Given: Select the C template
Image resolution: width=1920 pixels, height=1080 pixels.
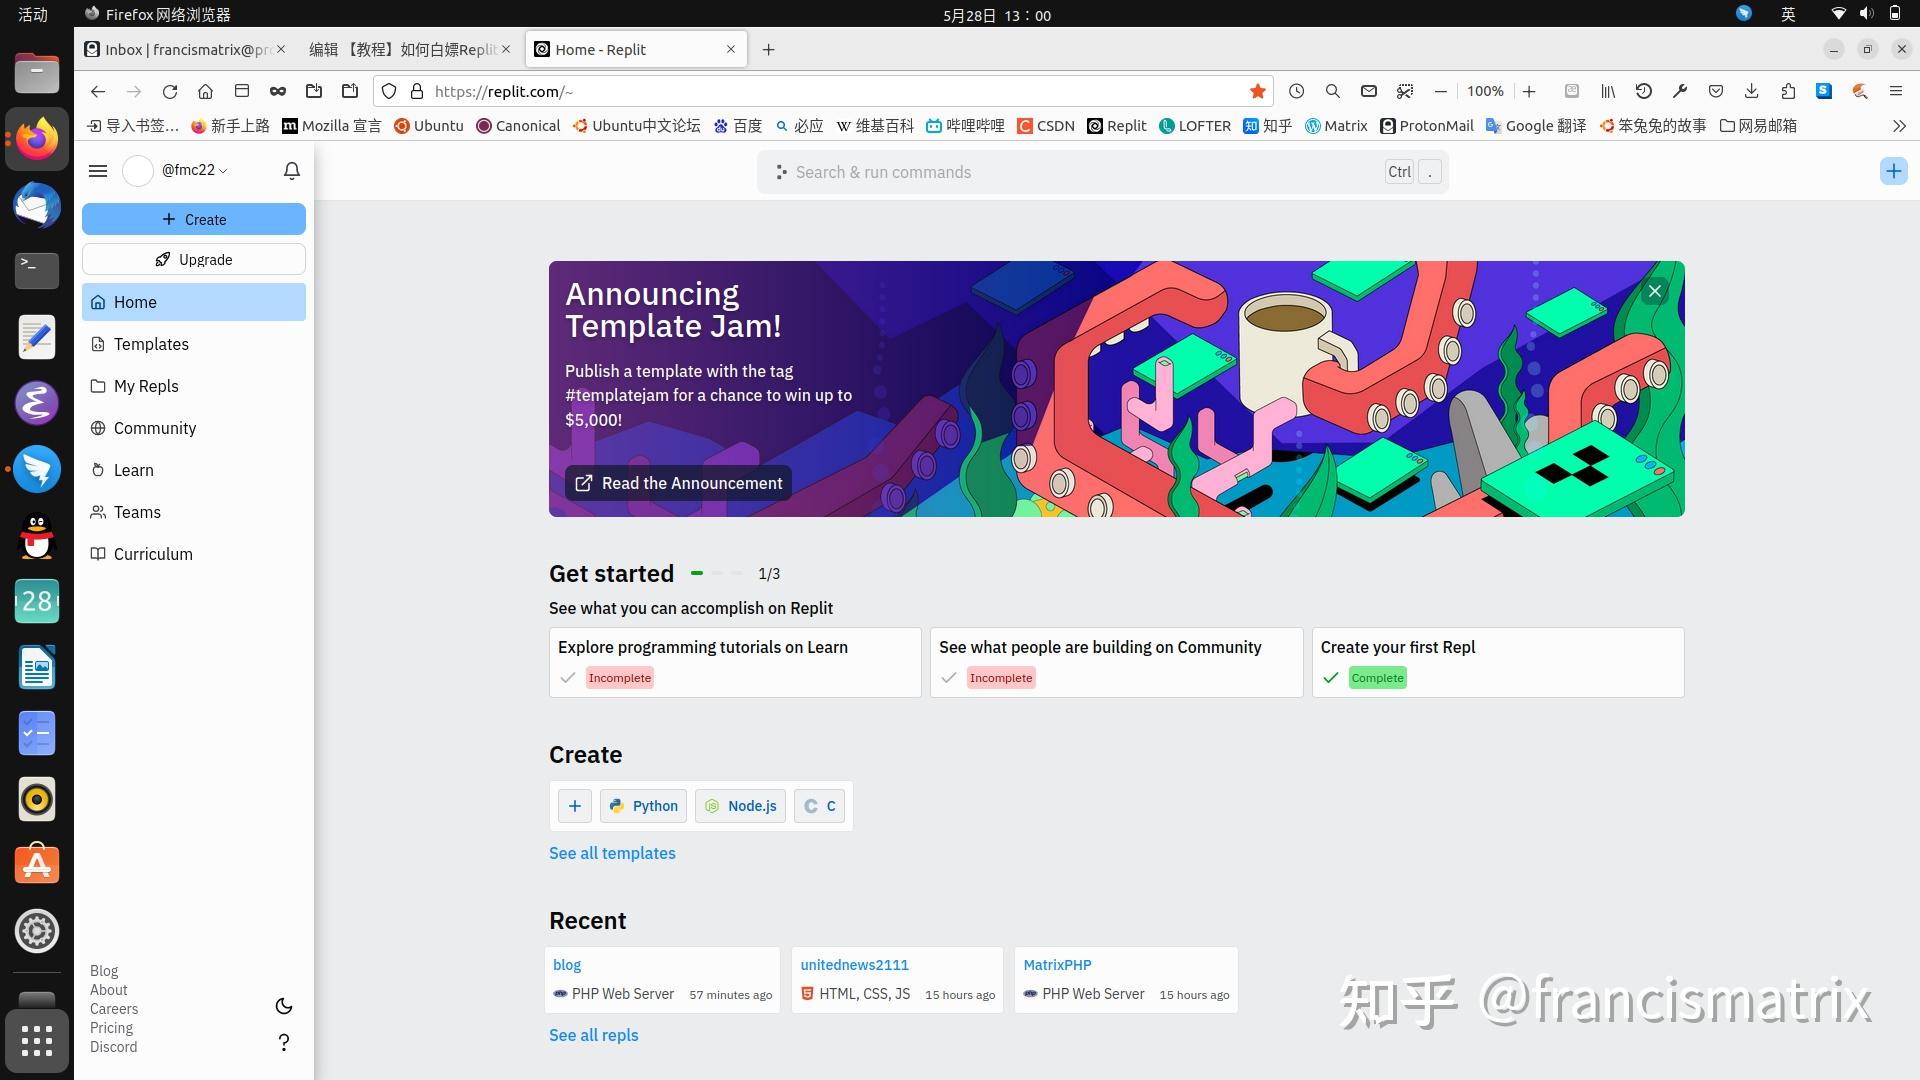Looking at the screenshot, I should (818, 806).
